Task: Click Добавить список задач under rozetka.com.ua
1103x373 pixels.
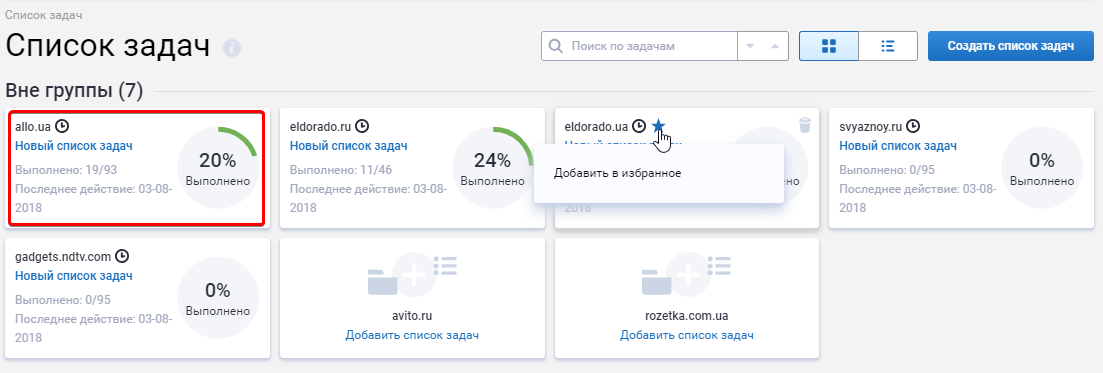Action: [687, 335]
